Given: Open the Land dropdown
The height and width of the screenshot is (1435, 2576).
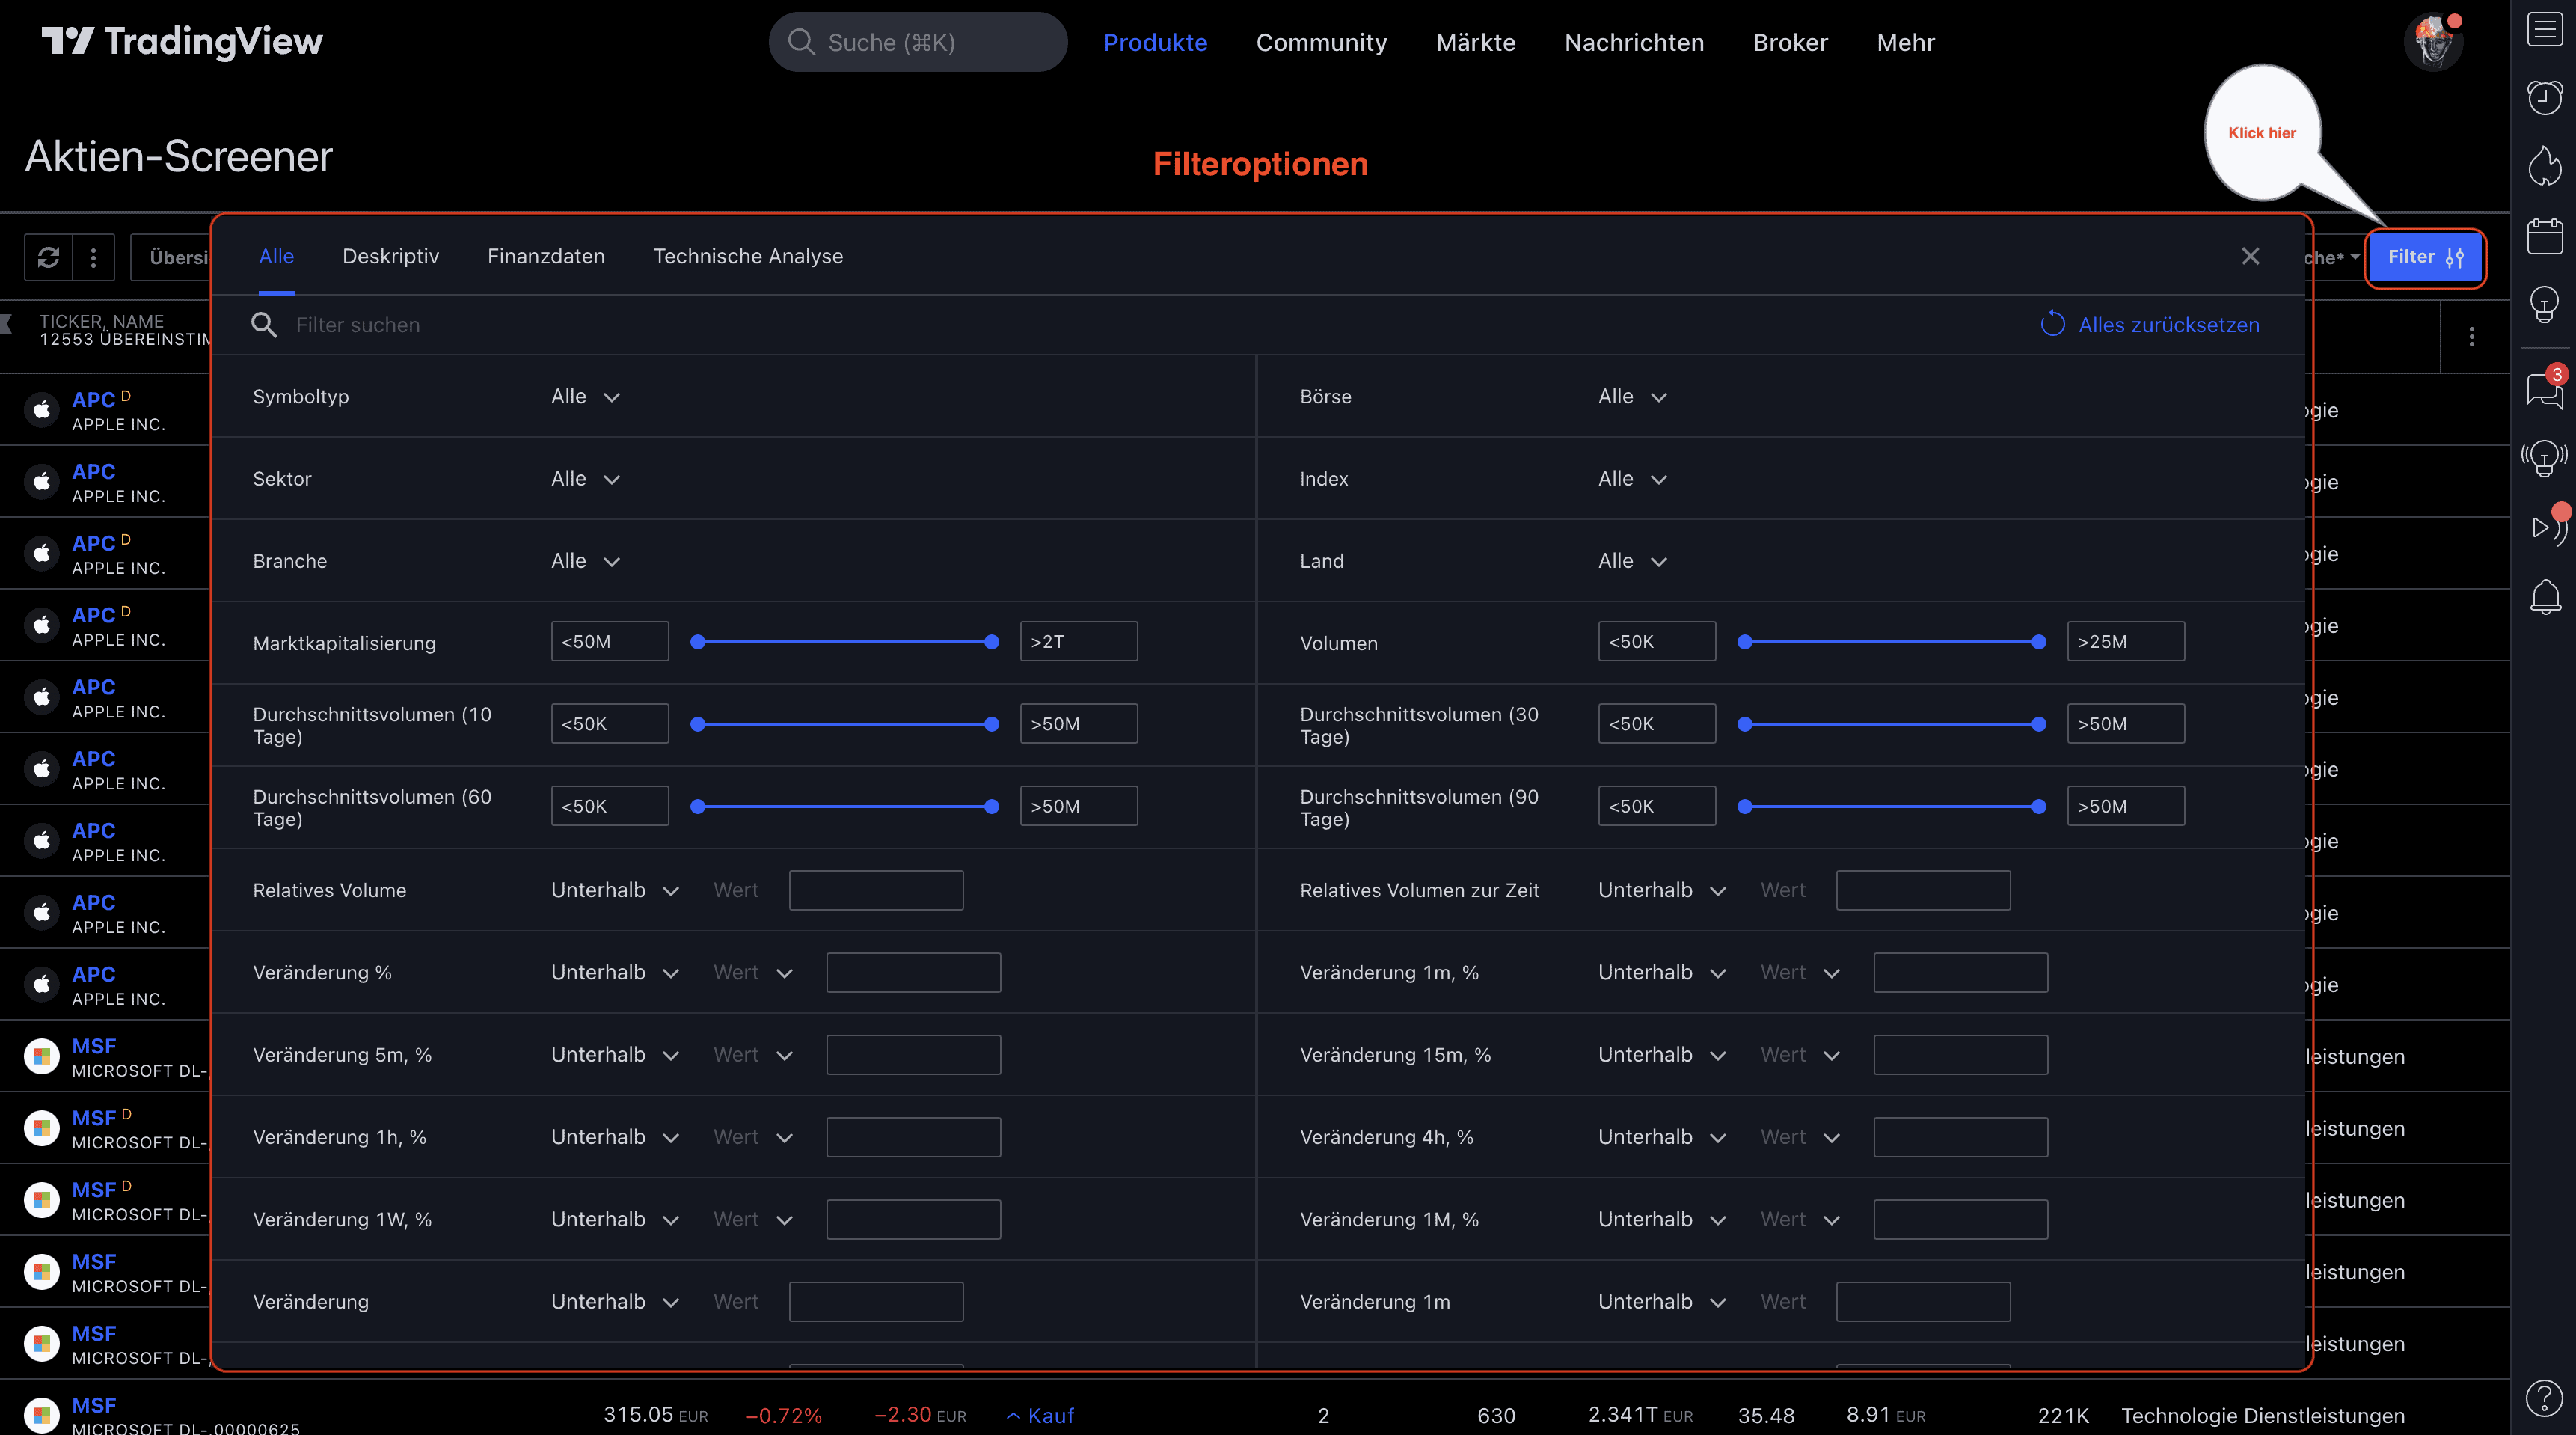Looking at the screenshot, I should (1632, 561).
